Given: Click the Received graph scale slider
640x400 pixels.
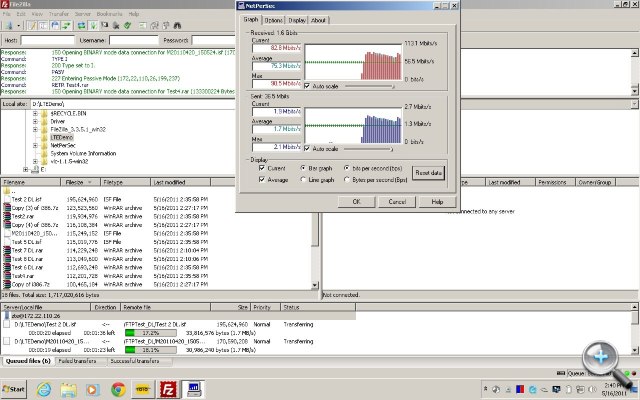Looking at the screenshot, I should click(370, 86).
